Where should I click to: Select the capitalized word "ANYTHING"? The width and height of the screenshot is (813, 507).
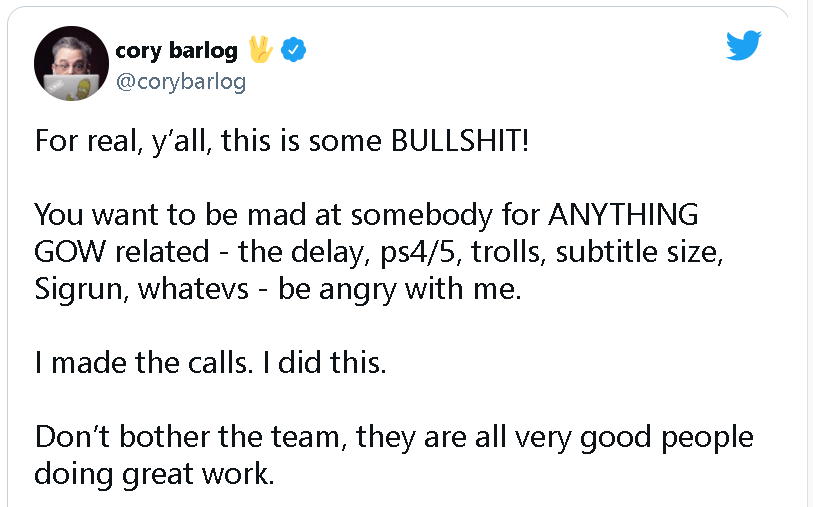[623, 214]
